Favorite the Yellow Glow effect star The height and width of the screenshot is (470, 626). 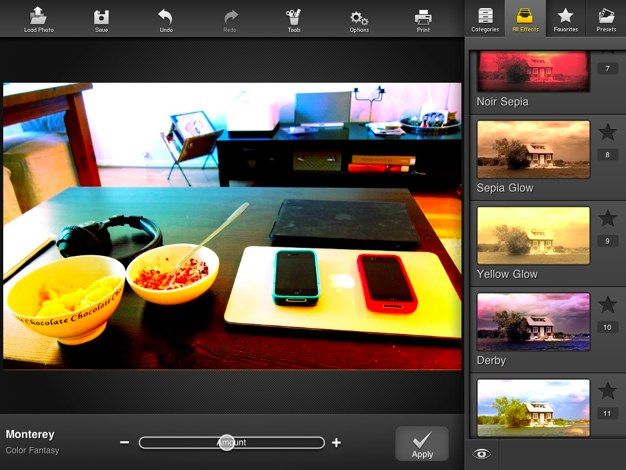point(607,218)
